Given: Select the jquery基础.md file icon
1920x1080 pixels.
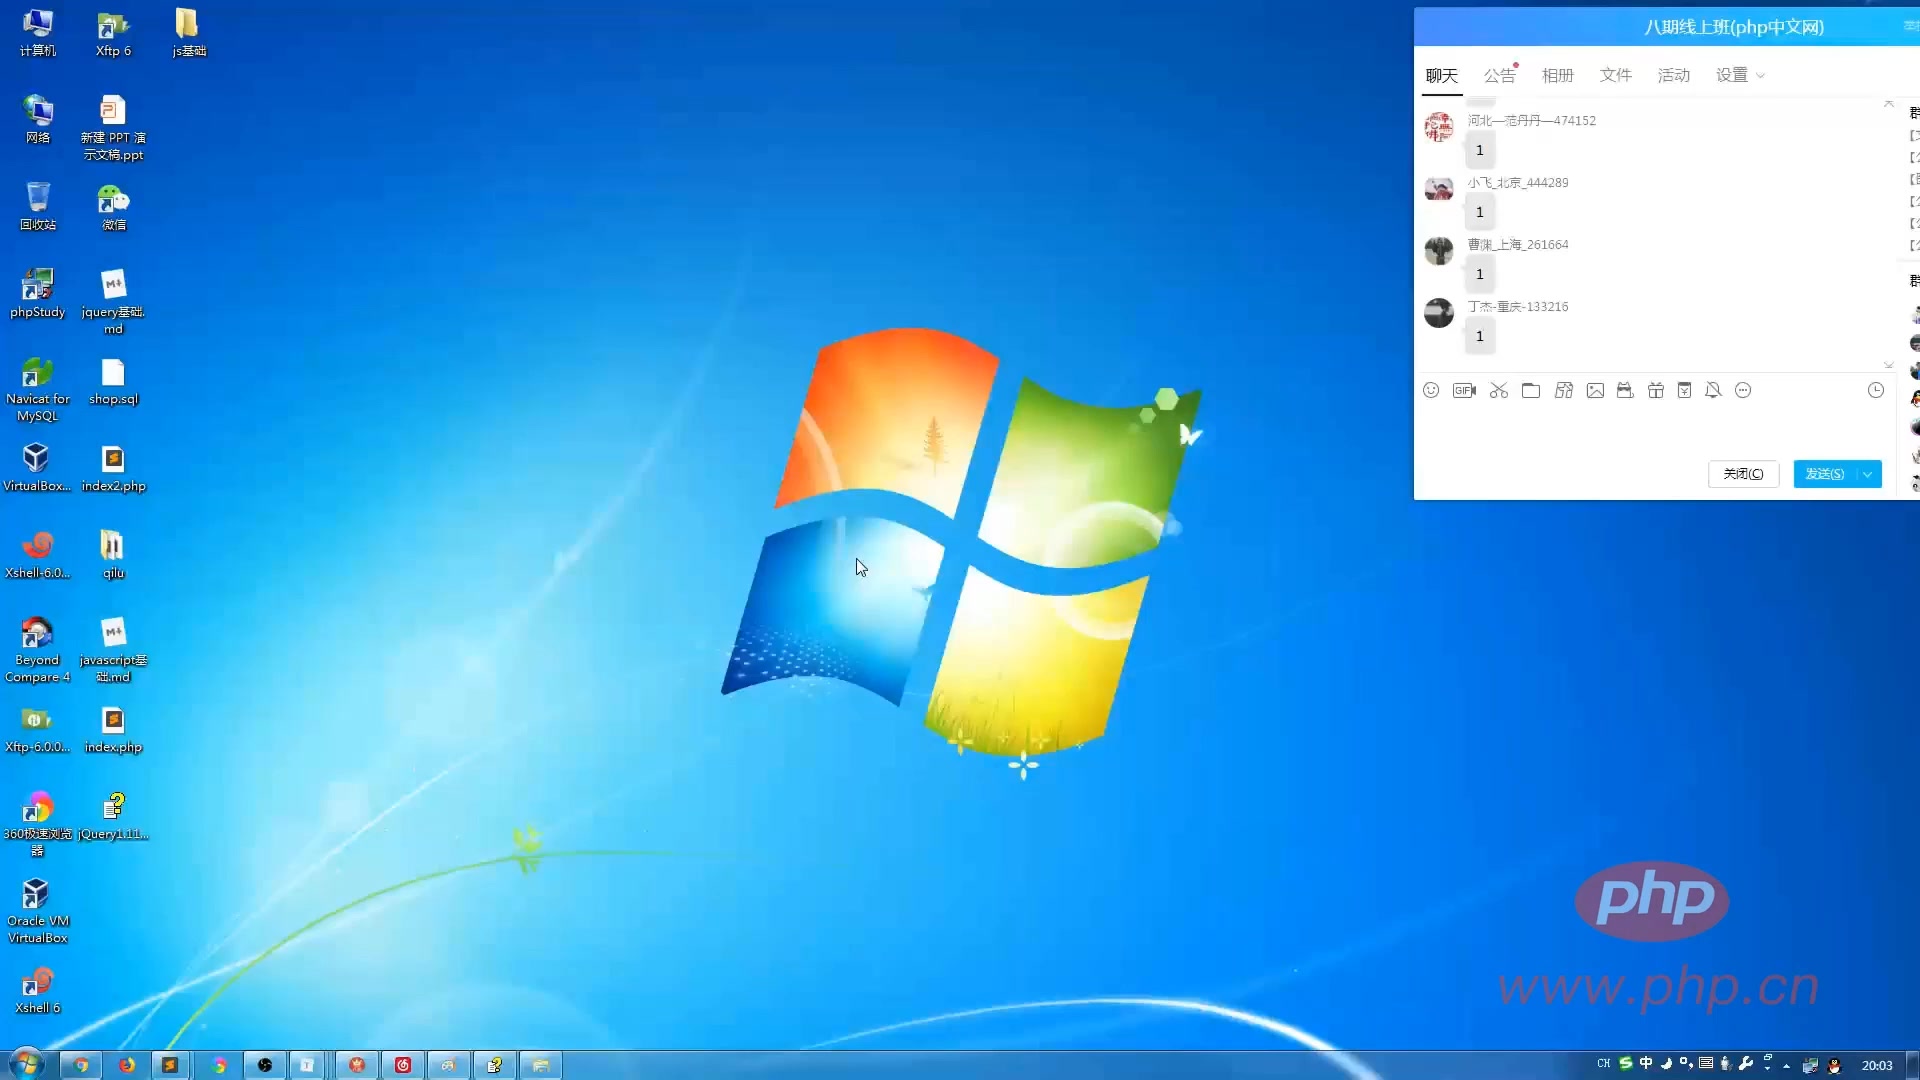Looking at the screenshot, I should coord(113,301).
